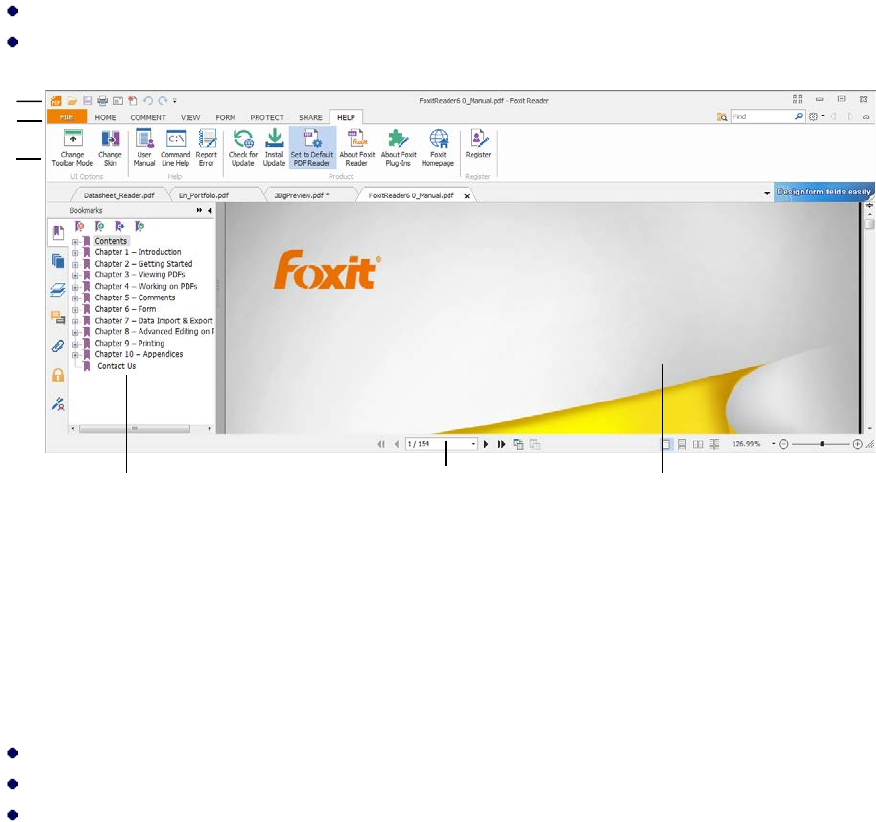Click the Design form fields easily banner
Viewport: 876px width, 822px height.
[823, 192]
